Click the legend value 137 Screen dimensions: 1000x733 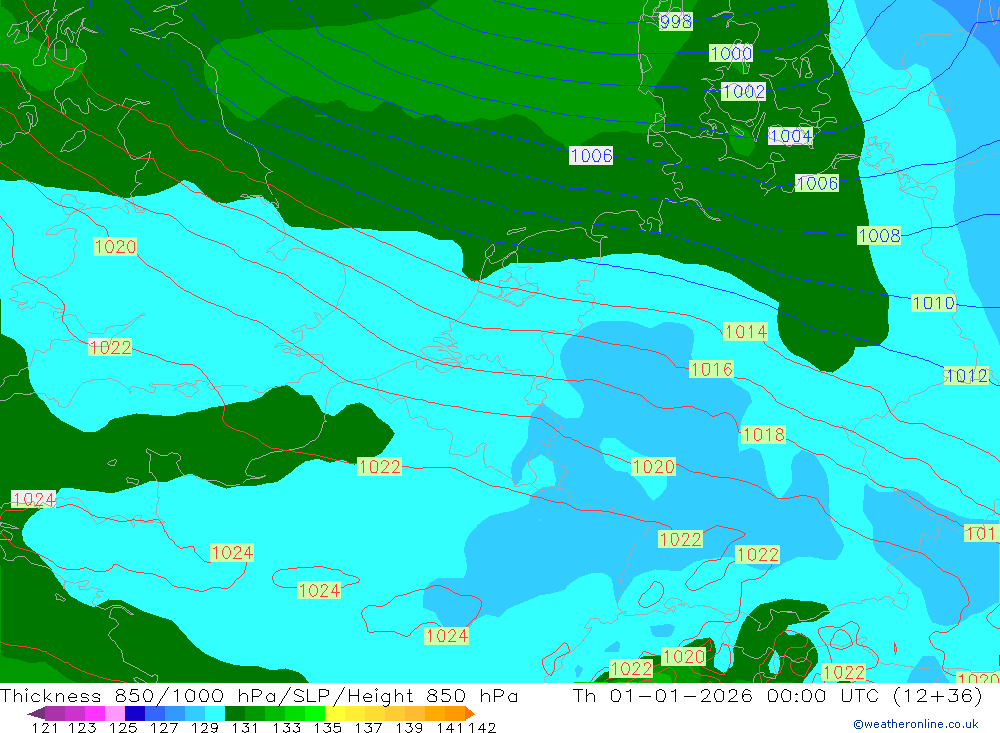pyautogui.click(x=368, y=727)
